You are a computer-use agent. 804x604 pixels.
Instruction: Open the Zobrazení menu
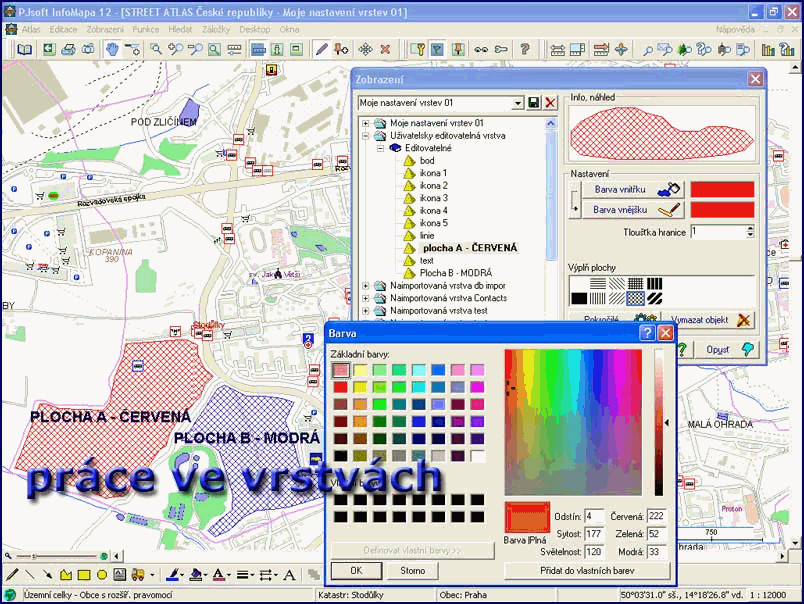coord(105,30)
